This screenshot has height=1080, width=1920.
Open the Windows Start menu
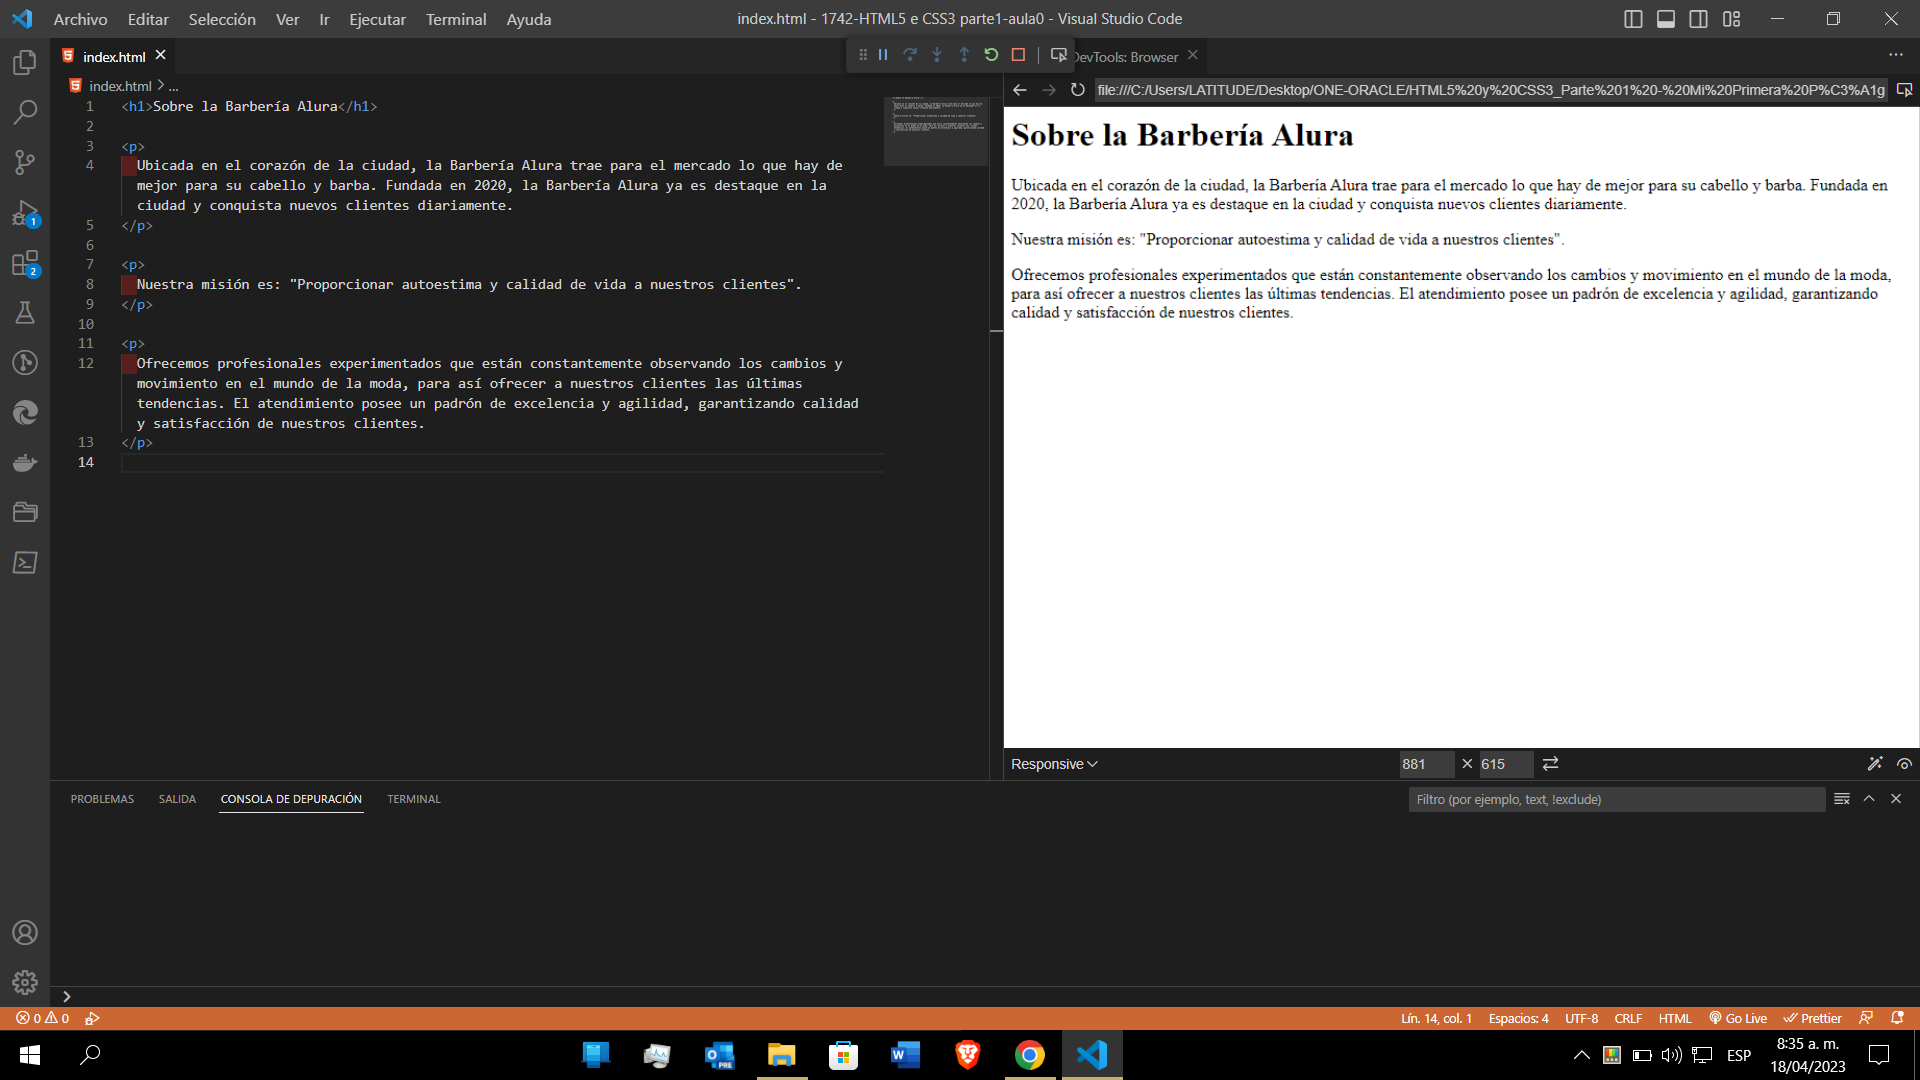tap(30, 1055)
